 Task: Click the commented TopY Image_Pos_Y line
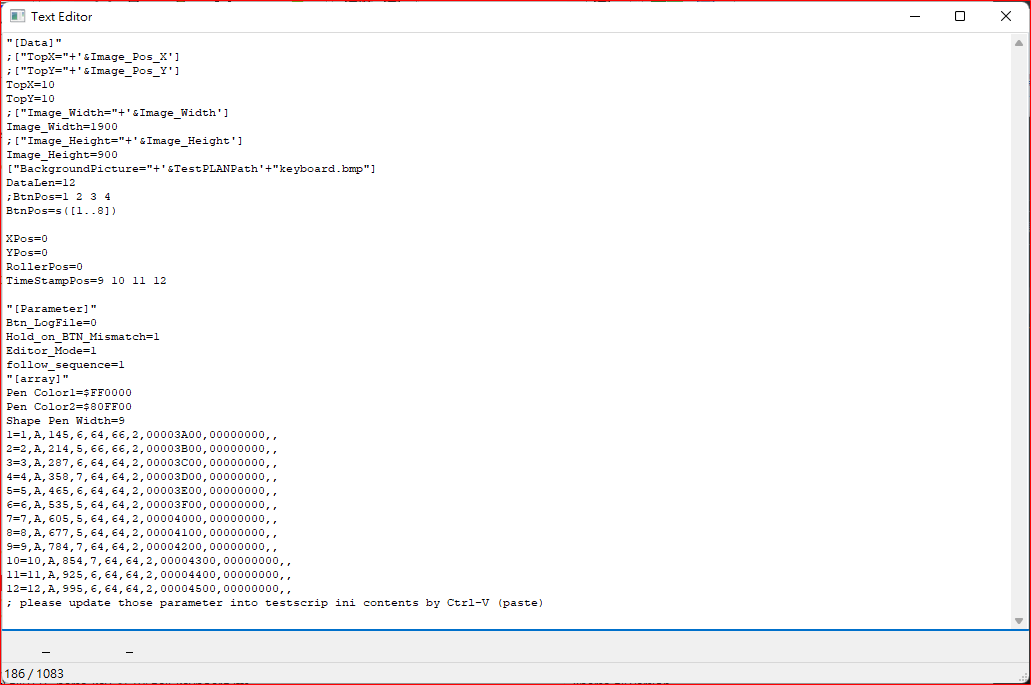tap(93, 71)
